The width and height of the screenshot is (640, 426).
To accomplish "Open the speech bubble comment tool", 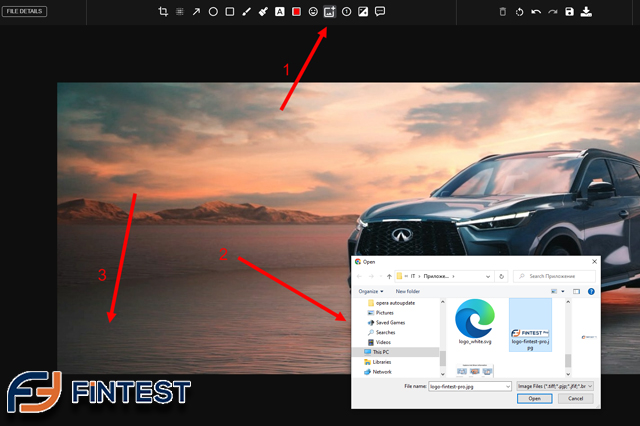I will coord(380,12).
